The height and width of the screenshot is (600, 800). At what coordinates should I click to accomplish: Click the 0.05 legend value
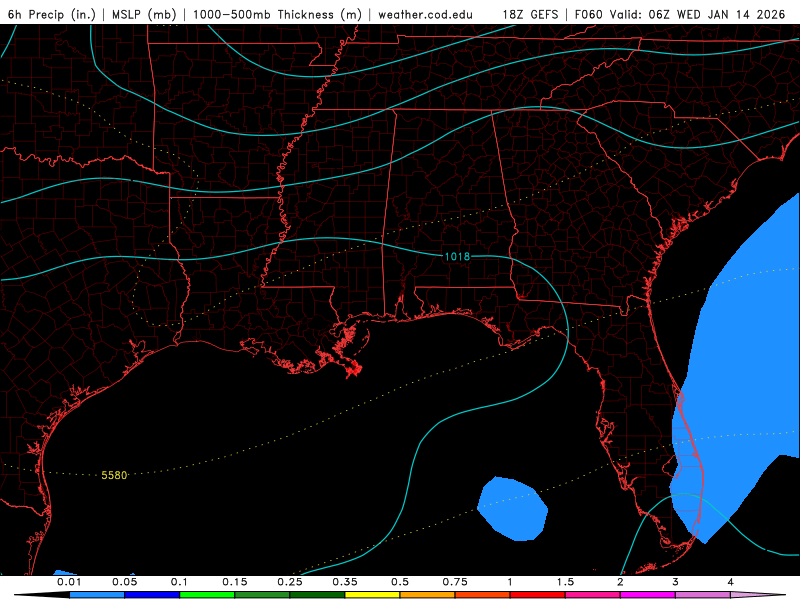[124, 582]
